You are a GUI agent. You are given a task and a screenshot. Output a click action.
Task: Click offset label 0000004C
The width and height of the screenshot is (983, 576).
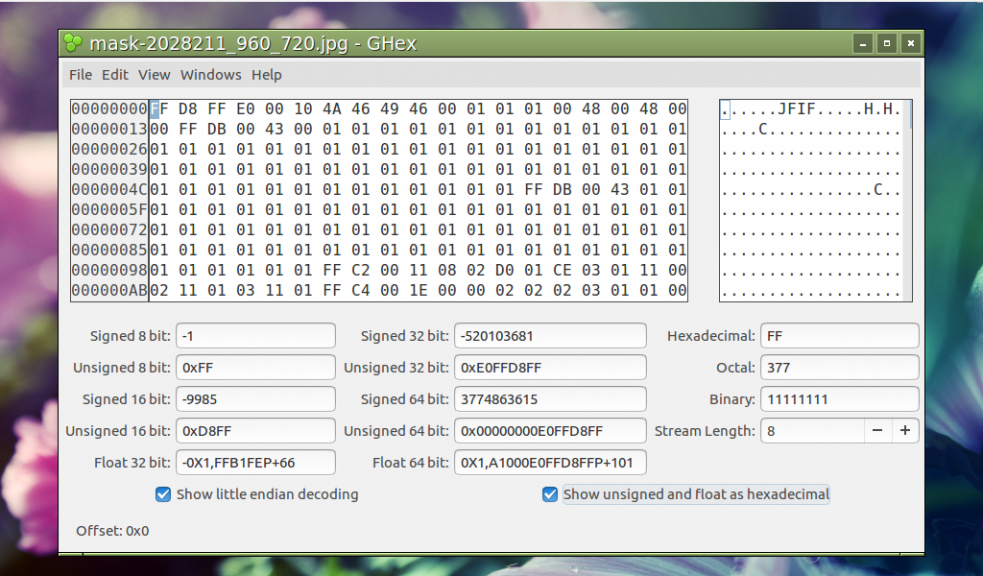click(x=109, y=189)
